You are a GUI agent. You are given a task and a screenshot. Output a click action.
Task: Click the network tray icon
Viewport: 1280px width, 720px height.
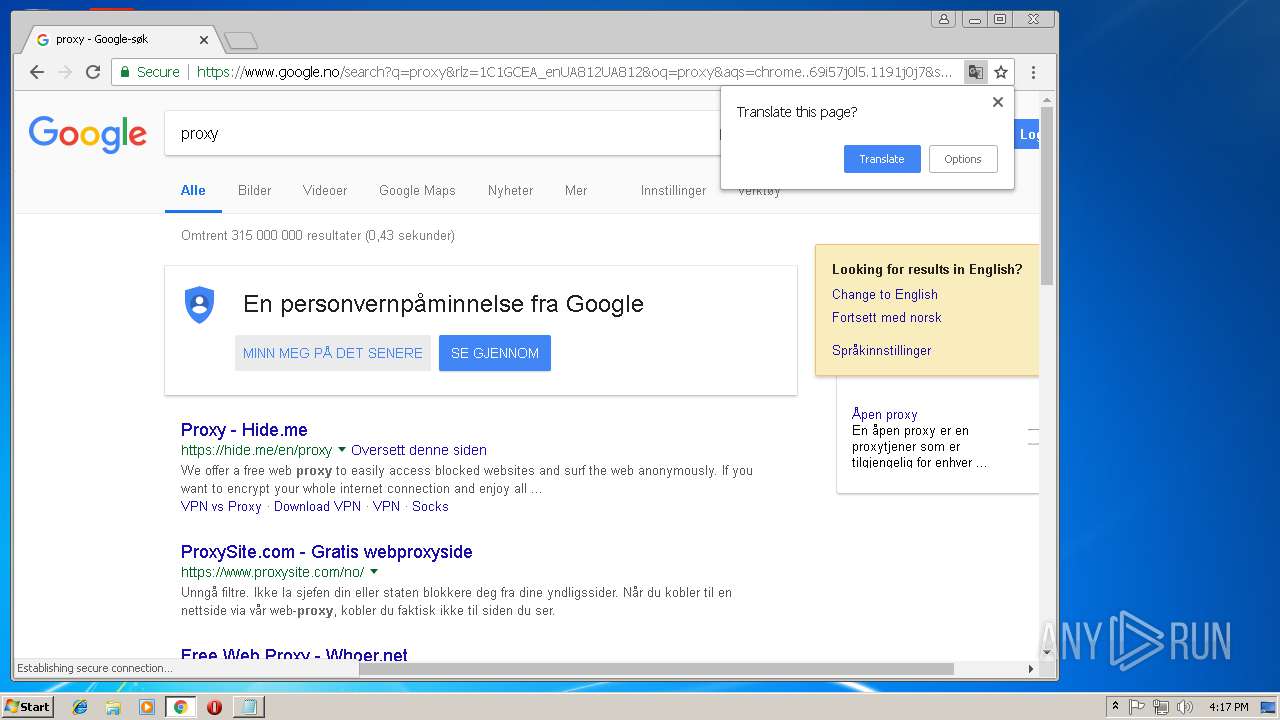click(1161, 707)
